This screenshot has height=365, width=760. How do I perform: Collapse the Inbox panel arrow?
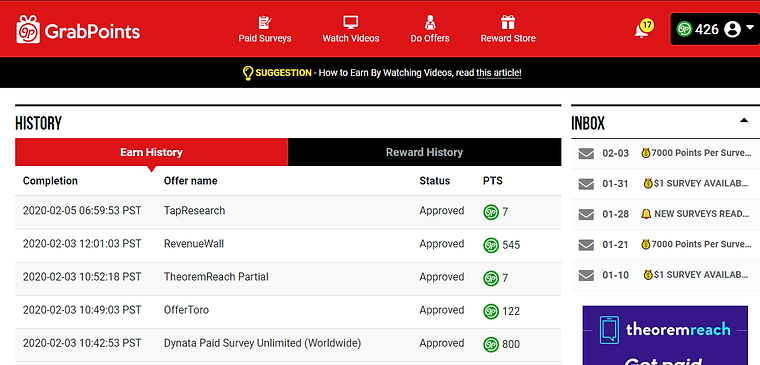(744, 121)
